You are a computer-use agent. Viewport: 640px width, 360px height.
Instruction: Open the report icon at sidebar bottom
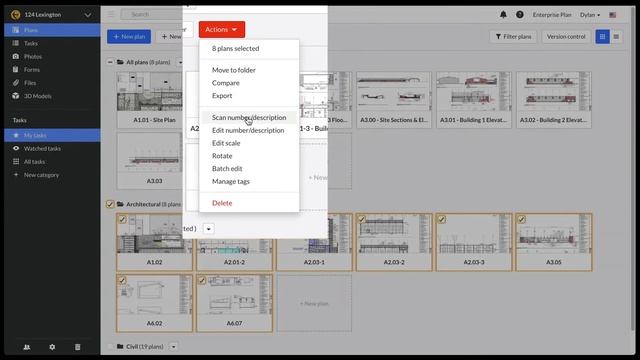point(78,347)
